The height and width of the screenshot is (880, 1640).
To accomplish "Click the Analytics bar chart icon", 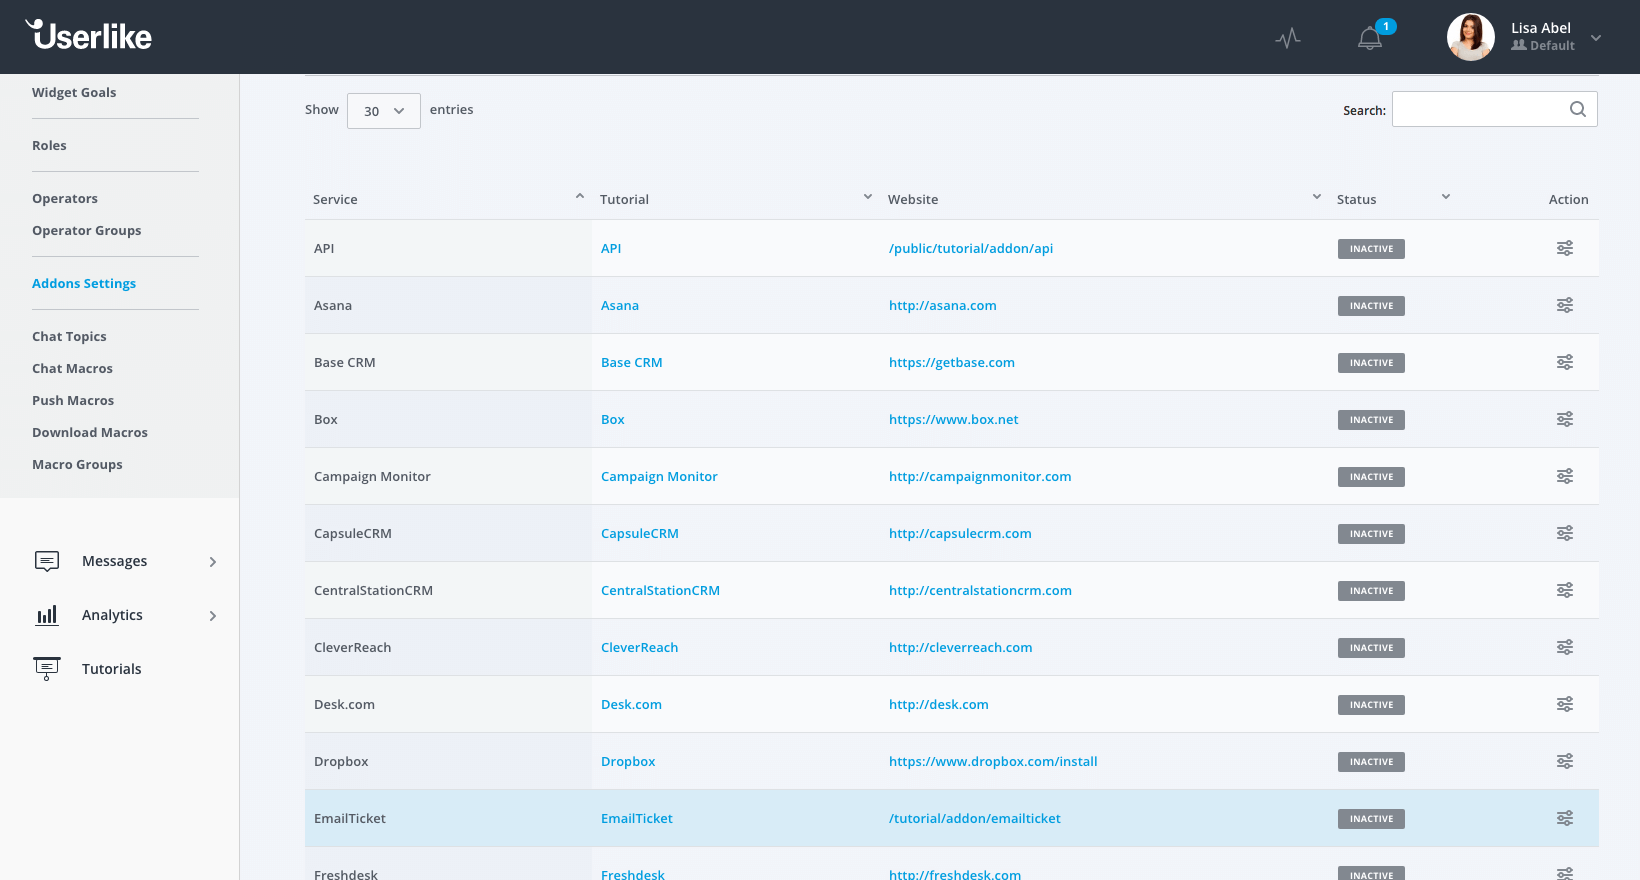I will click(x=47, y=615).
